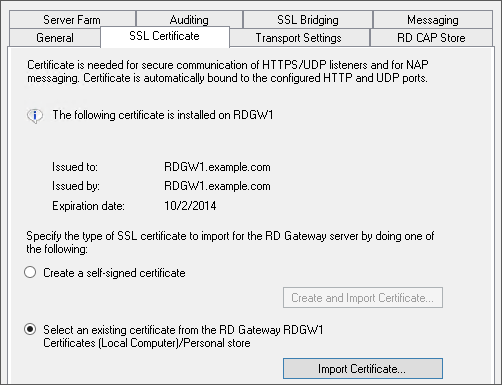The width and height of the screenshot is (502, 385).
Task: Click 'The following certificate is installed' message
Action: pyautogui.click(x=163, y=115)
